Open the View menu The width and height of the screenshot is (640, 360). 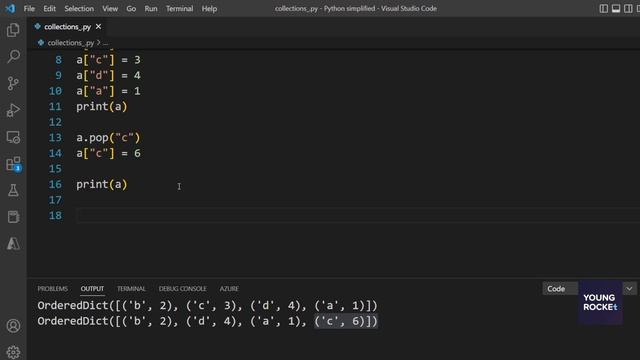[x=110, y=9]
